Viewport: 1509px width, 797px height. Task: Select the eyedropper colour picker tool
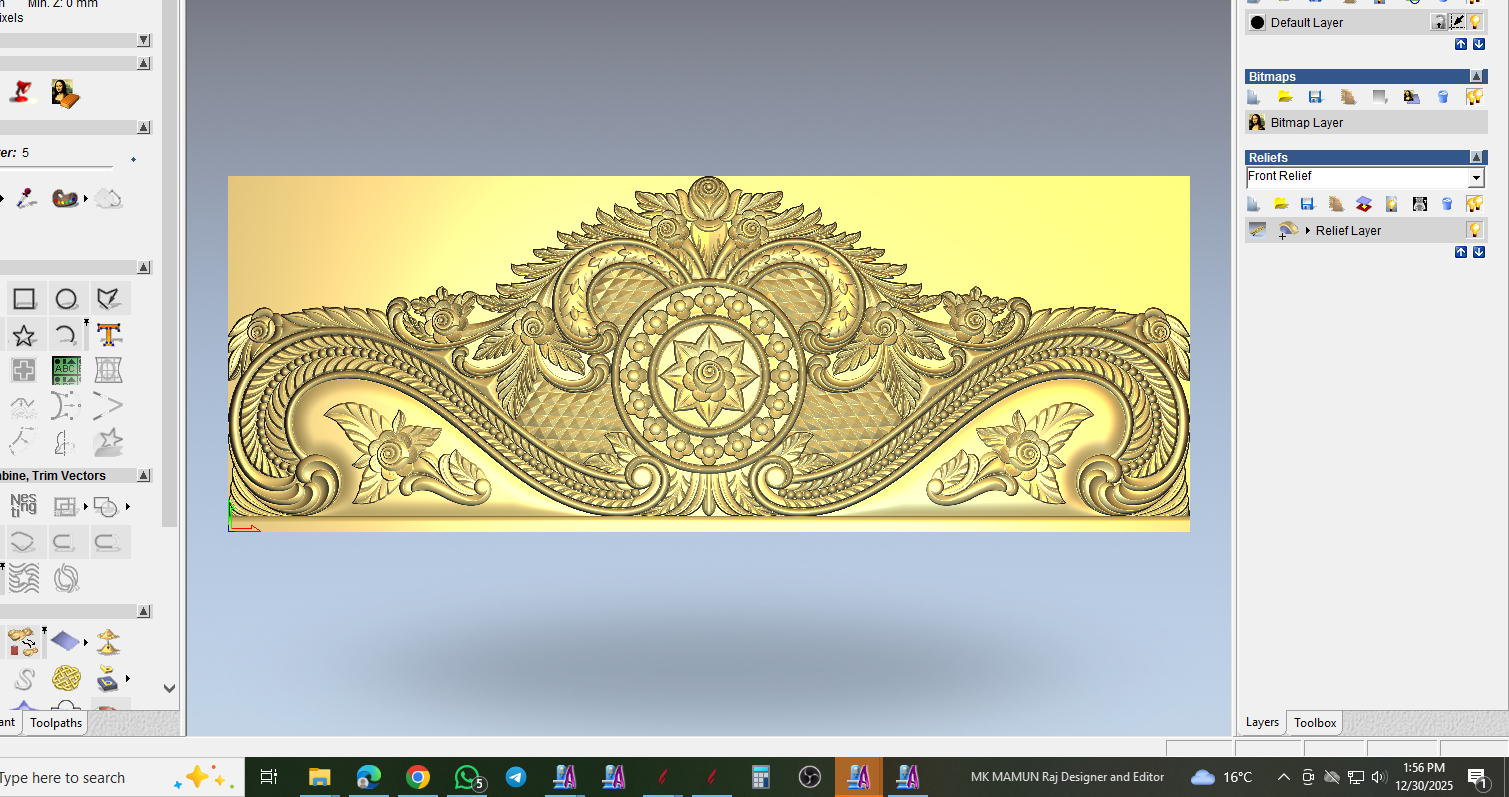tap(26, 198)
